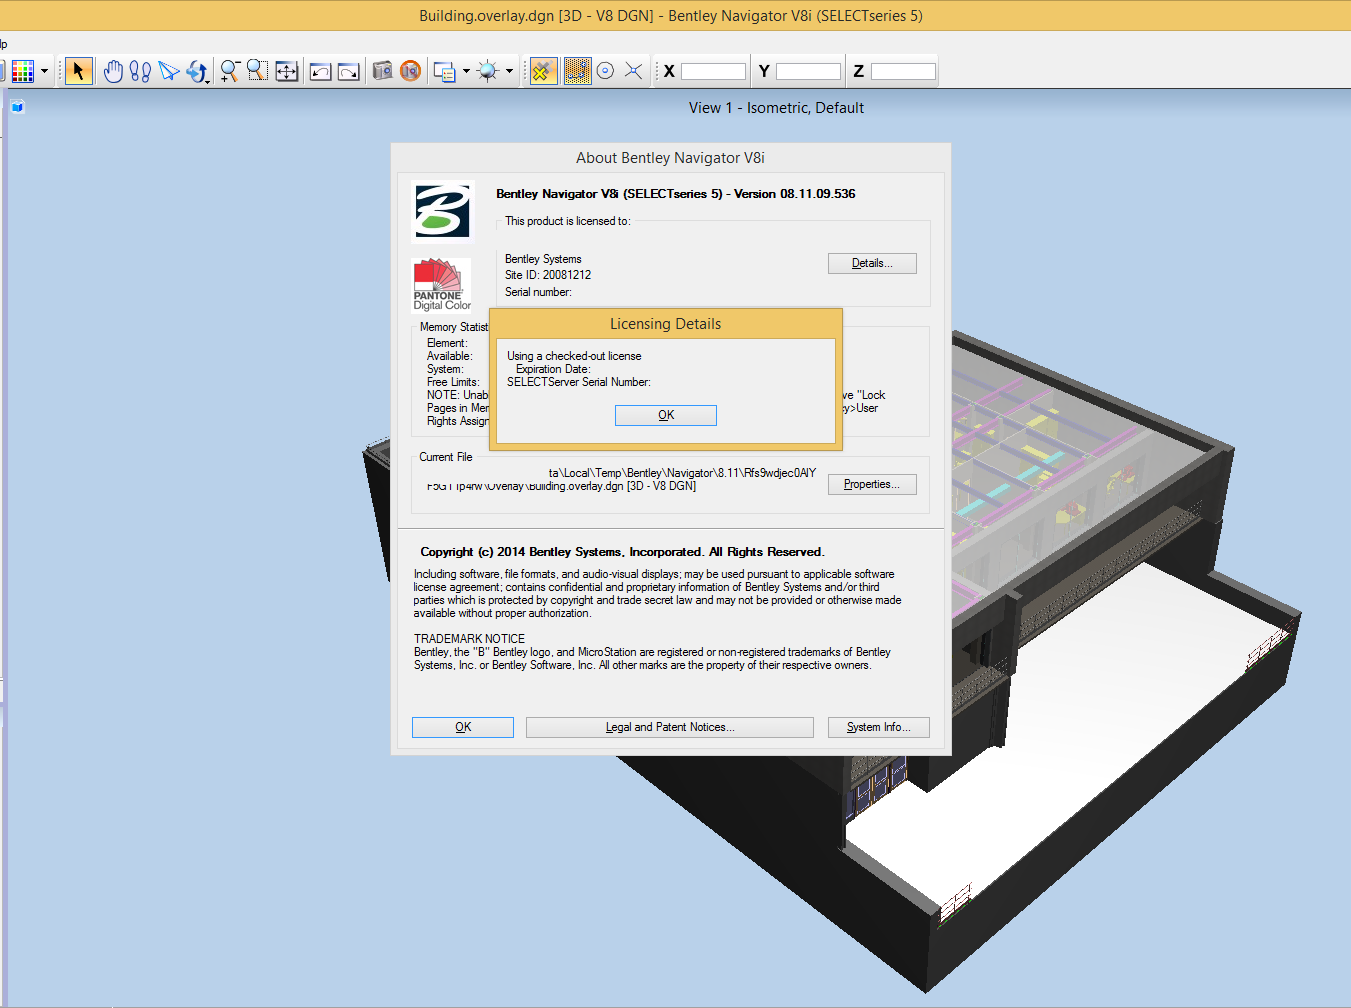The image size is (1351, 1008).
Task: Click the View Previous icon
Action: click(320, 71)
